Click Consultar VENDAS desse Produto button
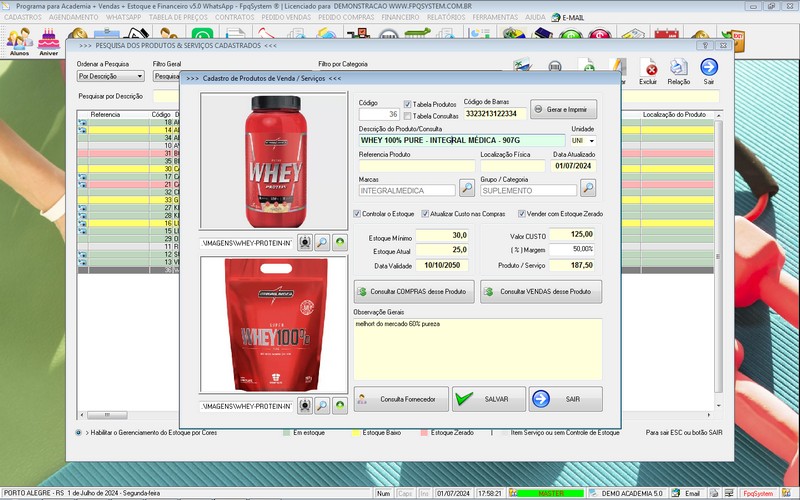Screen dimensions: 800x500 (541, 292)
